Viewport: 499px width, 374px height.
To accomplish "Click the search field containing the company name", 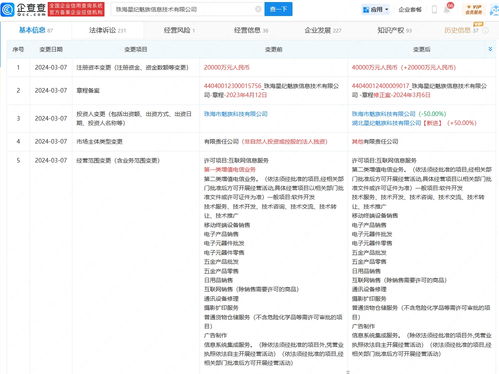I will tap(187, 9).
